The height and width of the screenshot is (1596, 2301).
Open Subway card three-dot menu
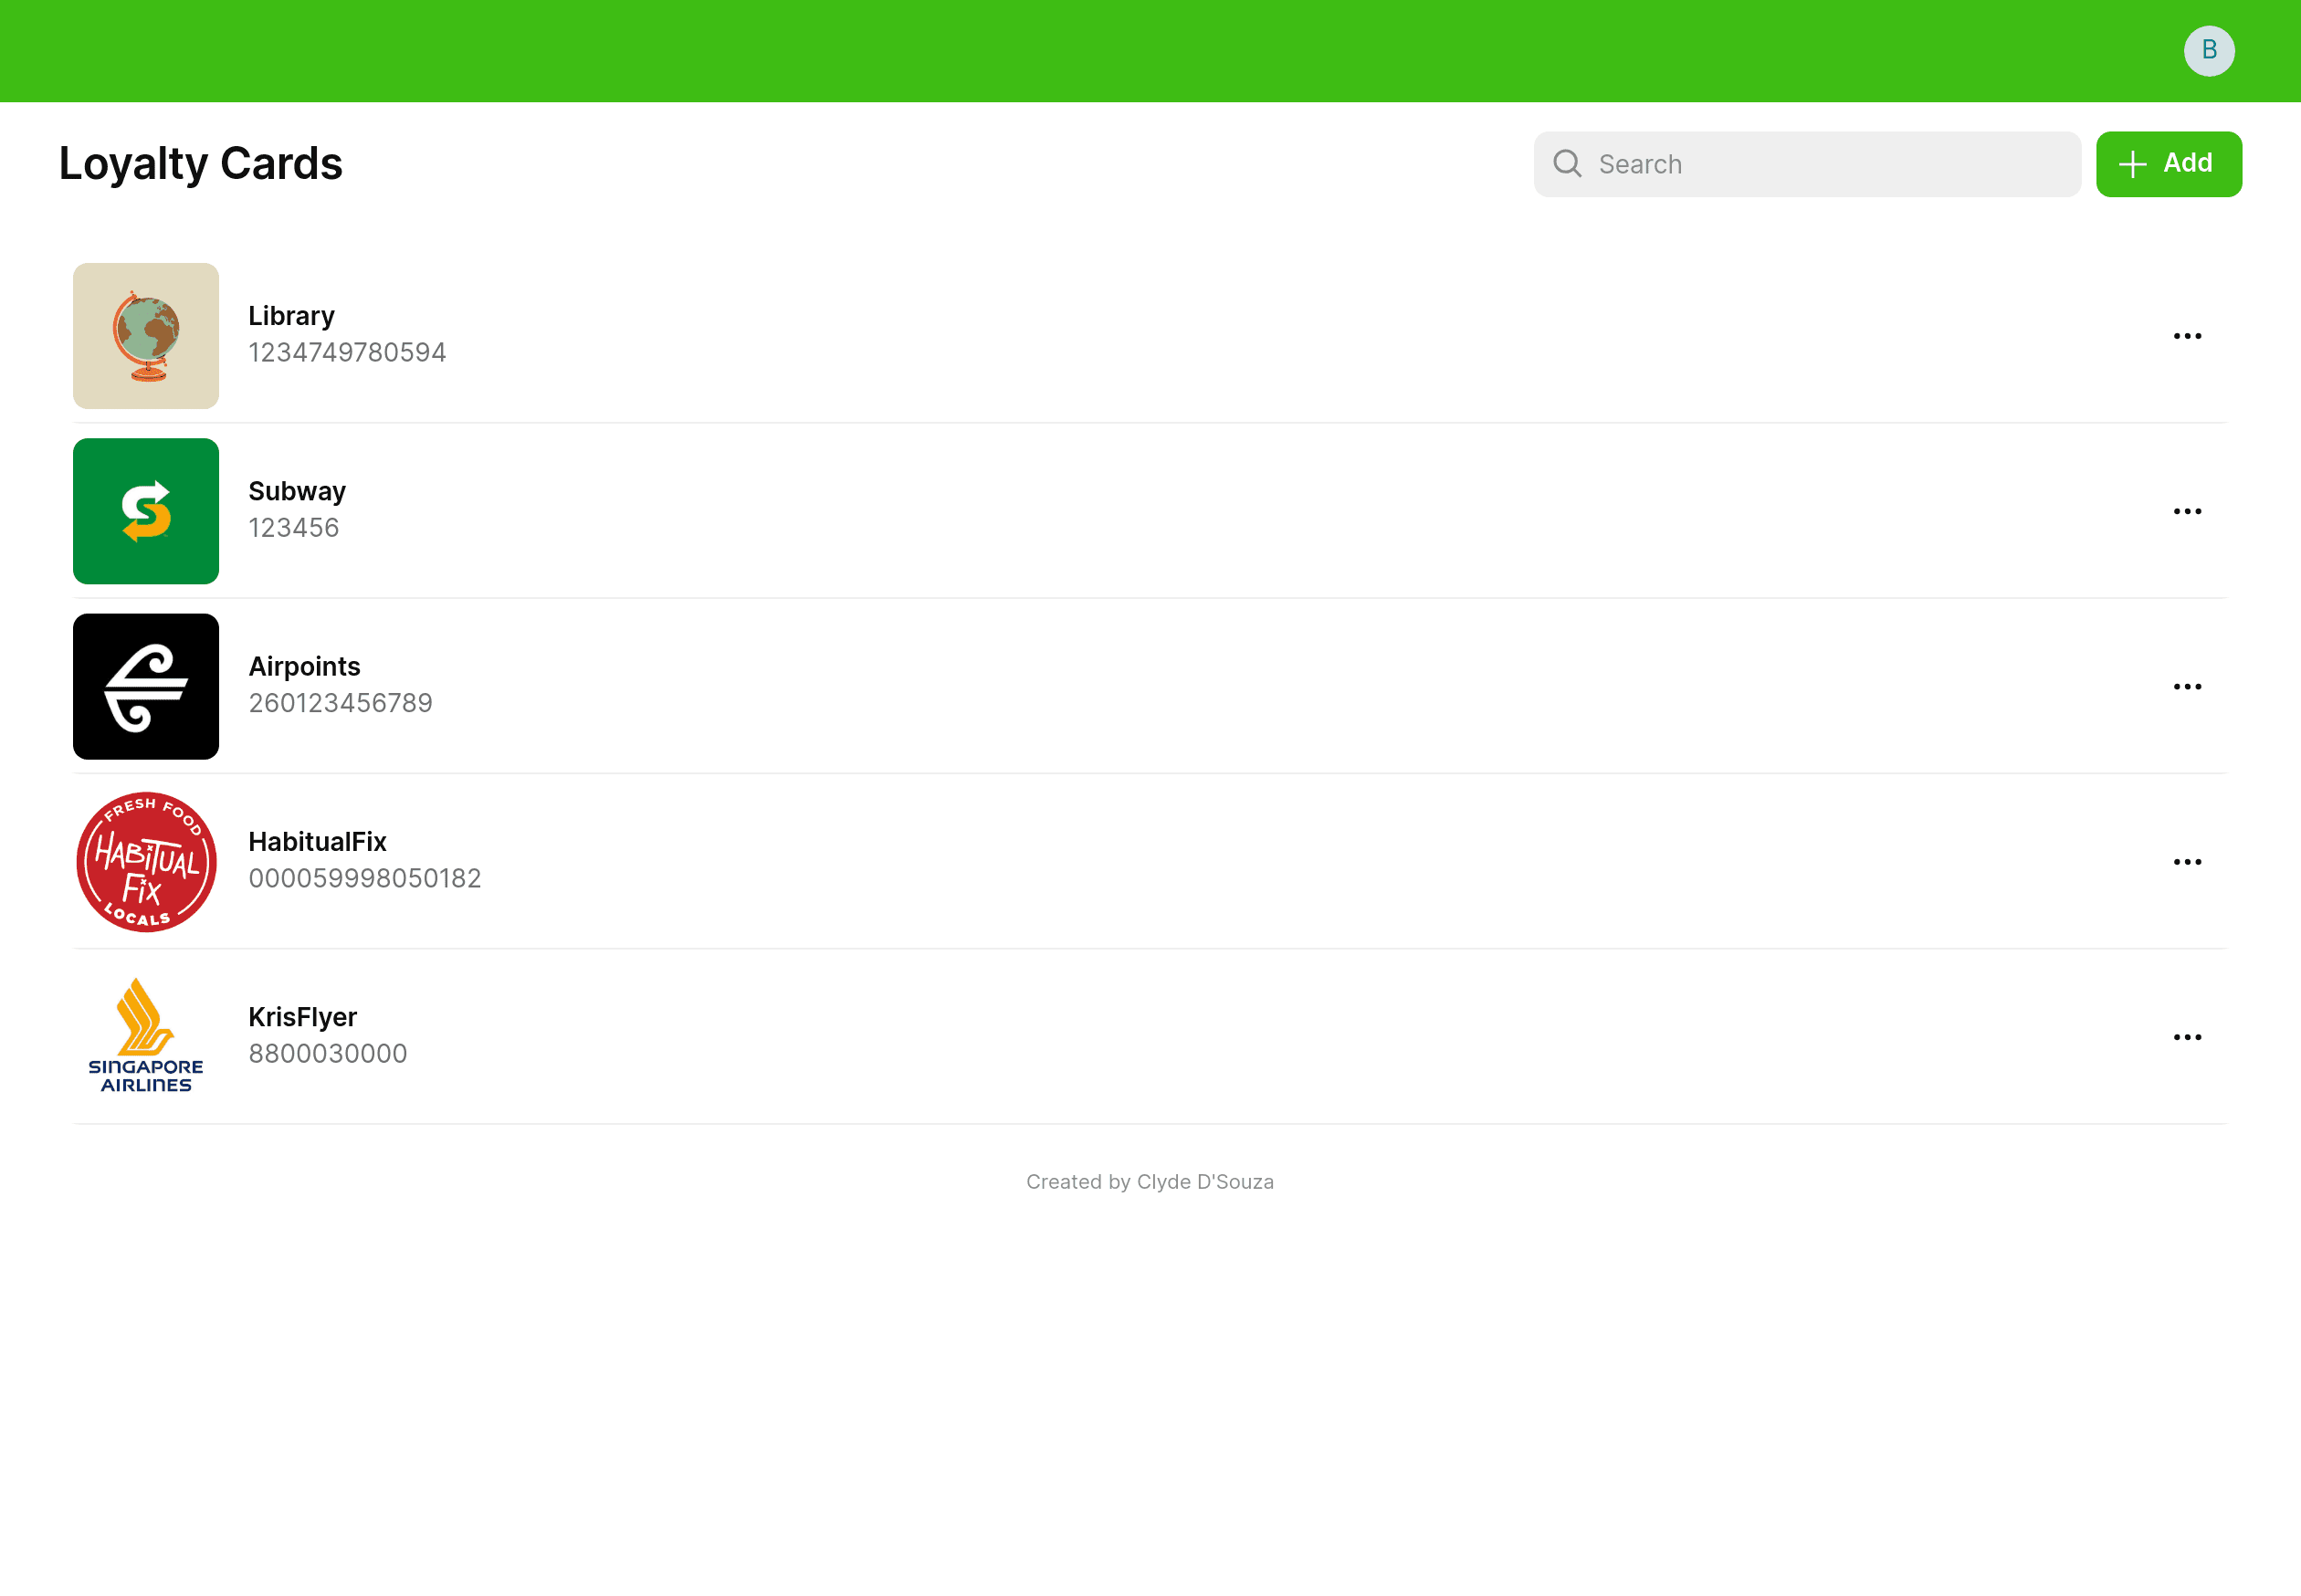pyautogui.click(x=2189, y=510)
